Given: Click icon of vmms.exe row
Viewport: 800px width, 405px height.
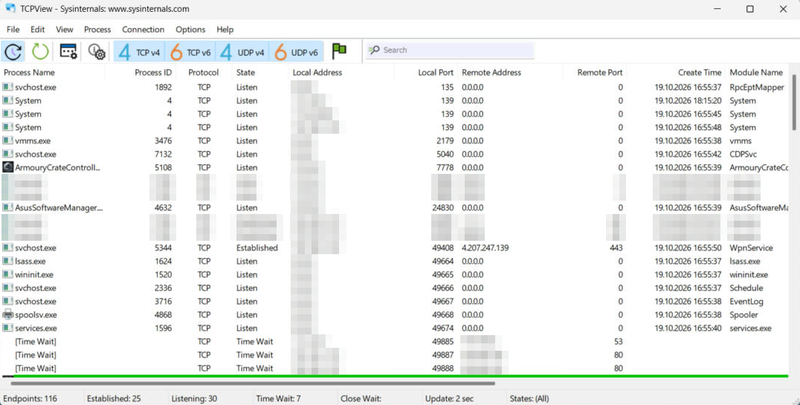Looking at the screenshot, I should tap(8, 141).
